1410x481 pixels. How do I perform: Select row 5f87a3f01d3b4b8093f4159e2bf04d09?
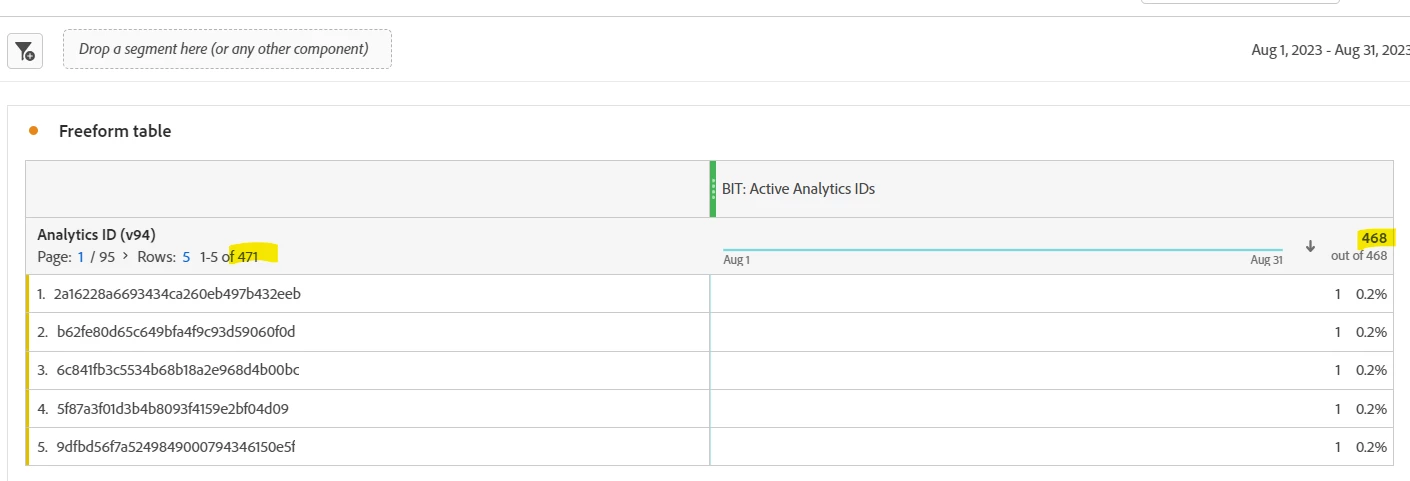tap(368, 408)
